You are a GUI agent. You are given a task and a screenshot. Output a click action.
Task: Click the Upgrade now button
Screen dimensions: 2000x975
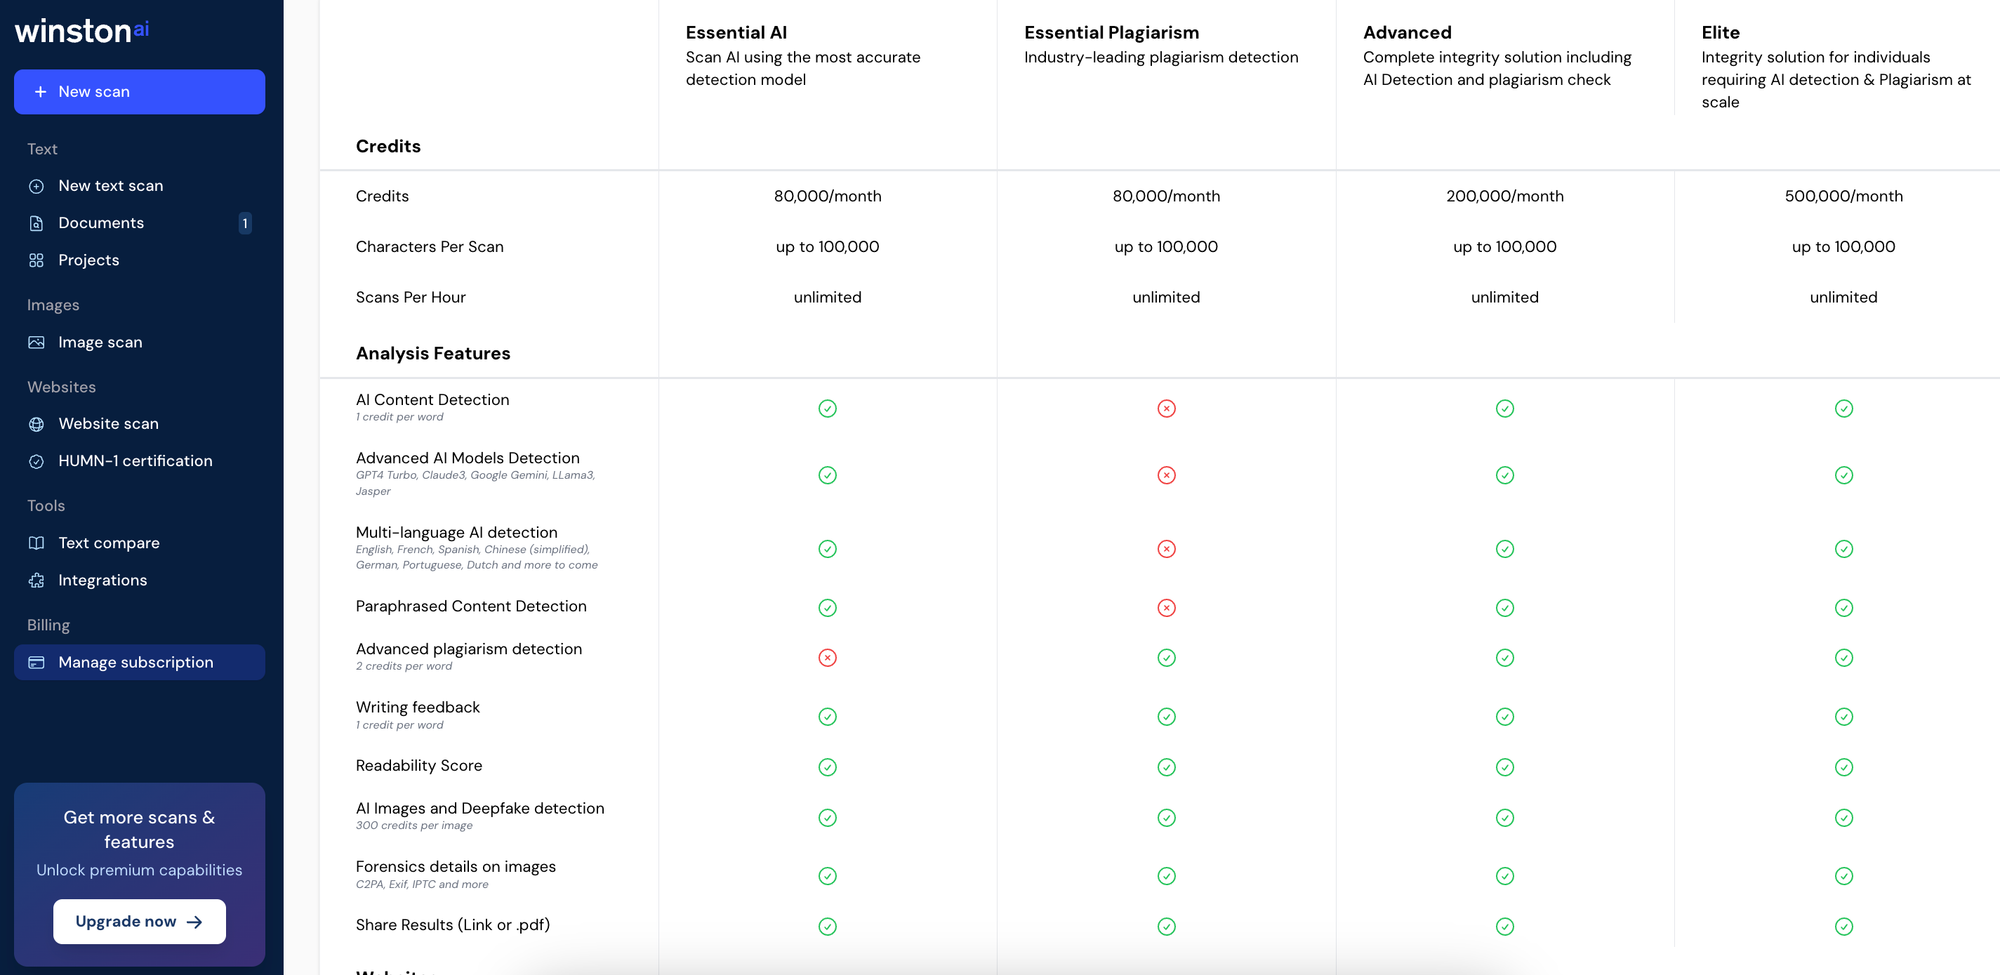point(139,922)
